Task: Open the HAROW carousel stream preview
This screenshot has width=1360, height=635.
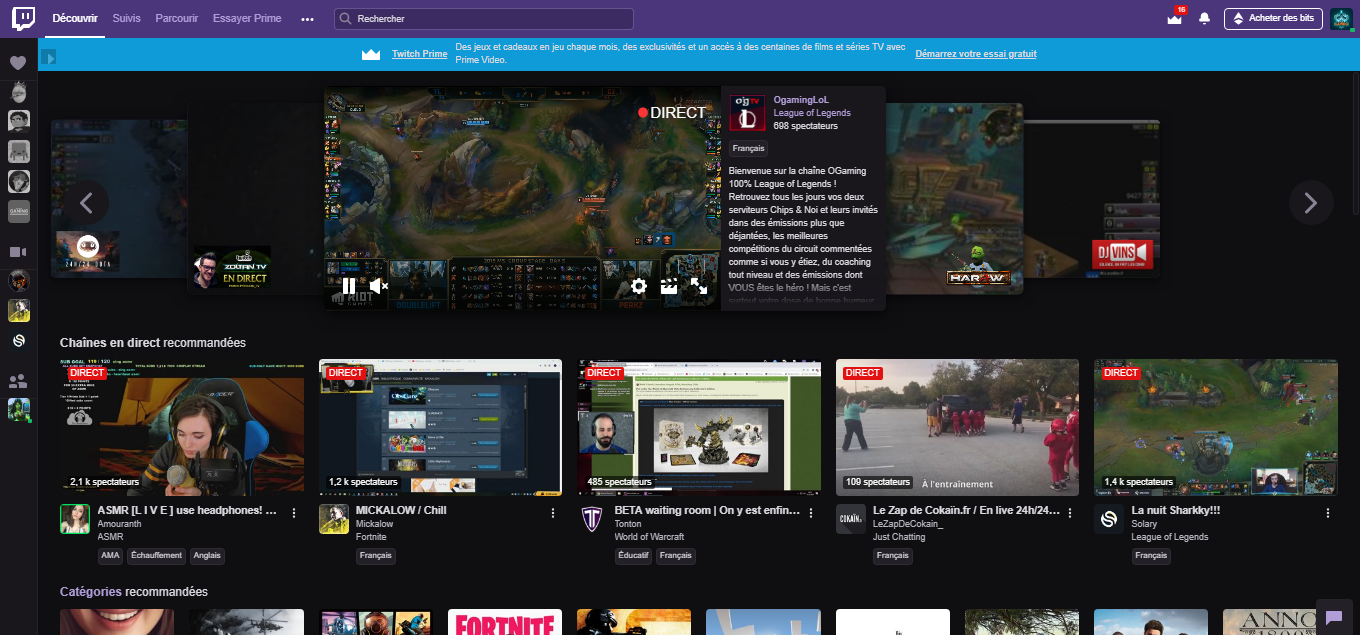Action: tap(955, 197)
